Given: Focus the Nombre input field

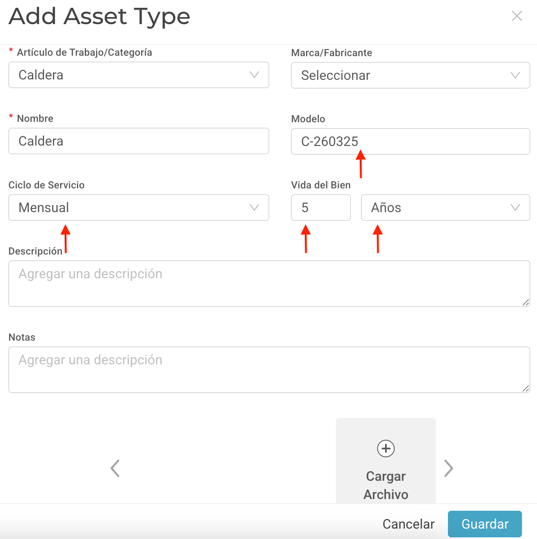Looking at the screenshot, I should click(x=139, y=141).
